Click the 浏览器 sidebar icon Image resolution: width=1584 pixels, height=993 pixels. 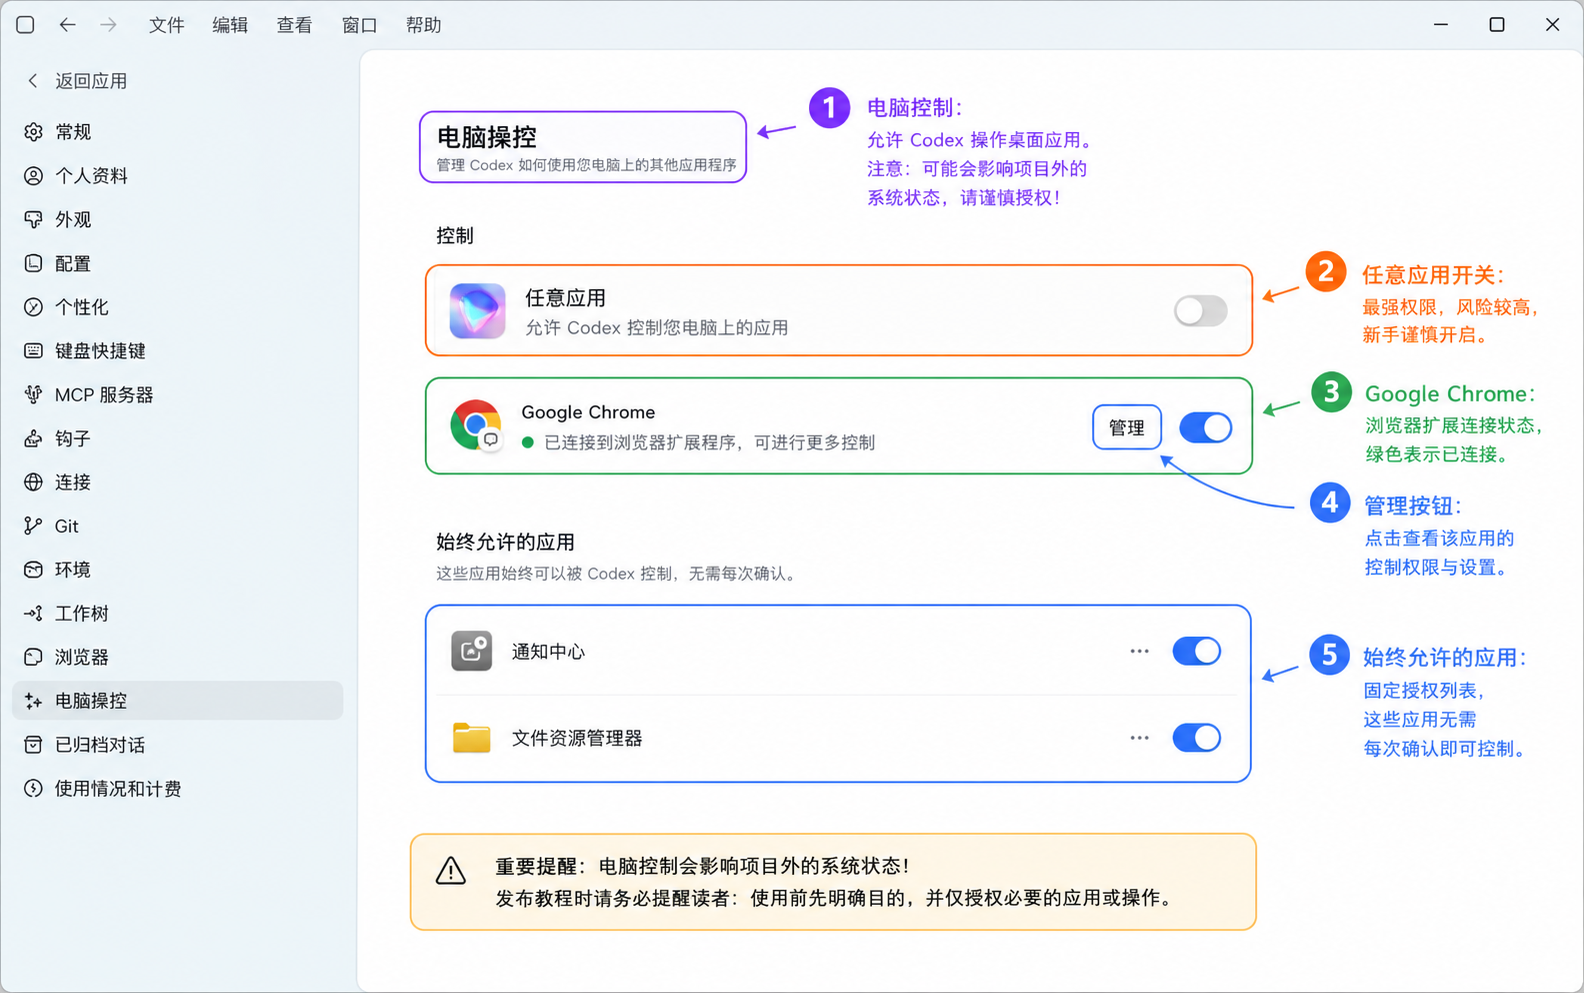point(33,657)
